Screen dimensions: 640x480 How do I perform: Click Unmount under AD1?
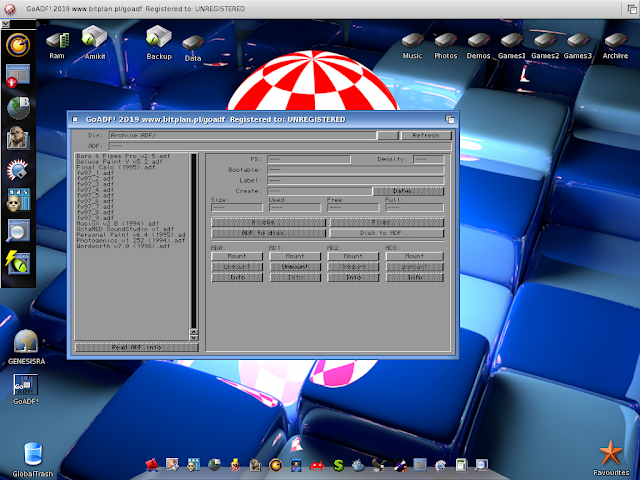coord(295,267)
